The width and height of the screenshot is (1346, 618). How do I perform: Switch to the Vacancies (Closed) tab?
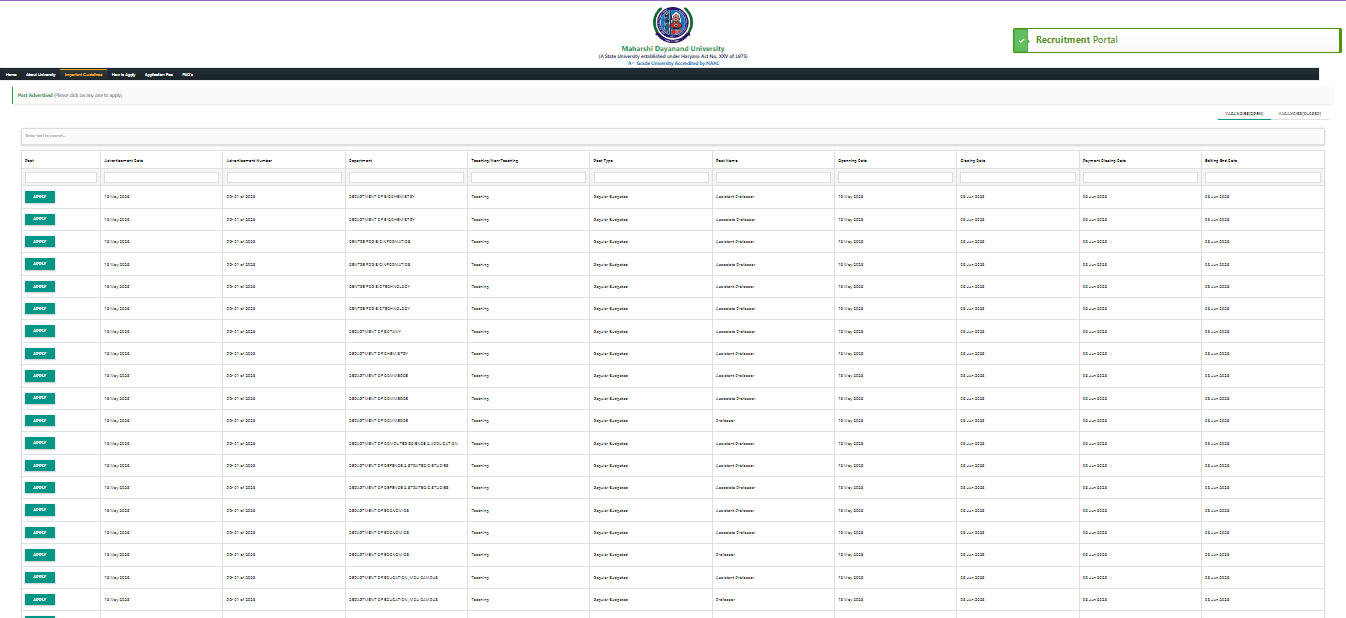[x=1300, y=114]
